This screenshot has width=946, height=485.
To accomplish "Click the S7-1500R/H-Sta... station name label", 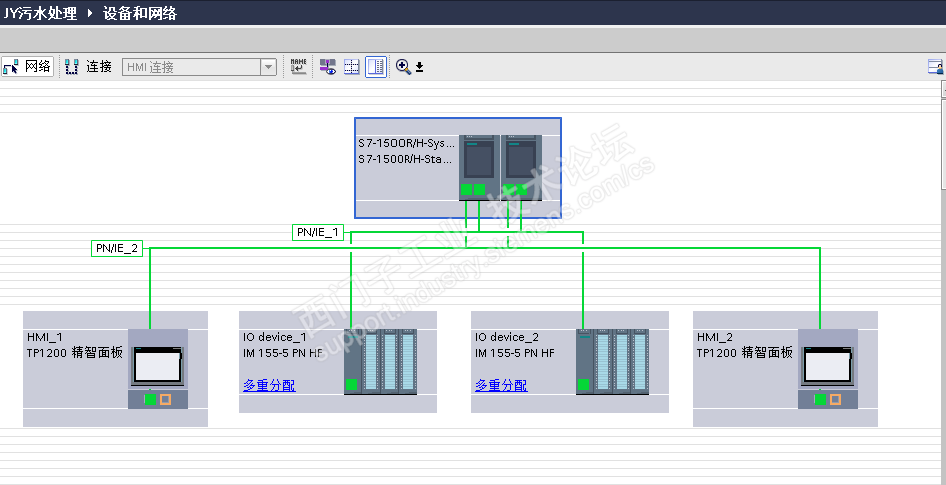I will point(405,159).
